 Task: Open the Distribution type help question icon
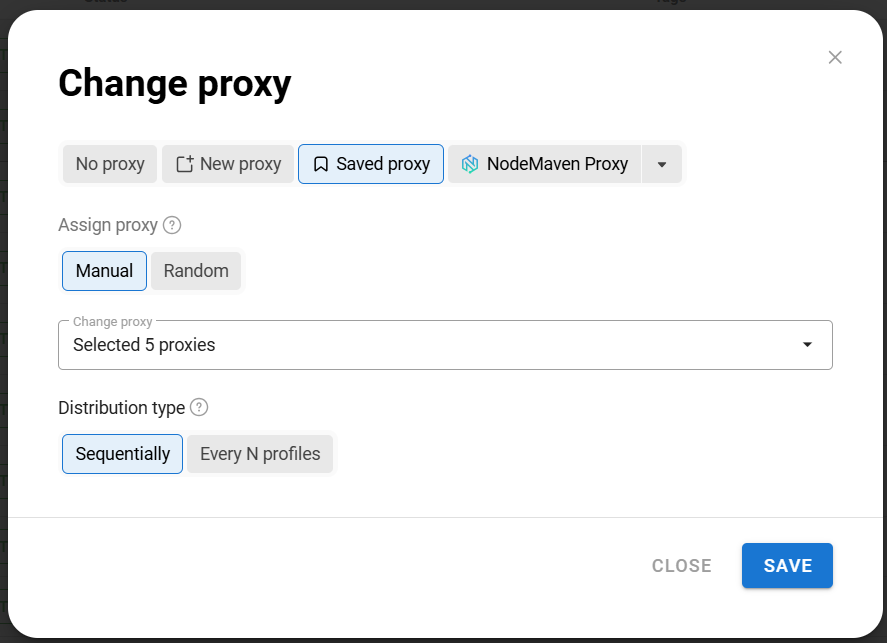tap(199, 407)
